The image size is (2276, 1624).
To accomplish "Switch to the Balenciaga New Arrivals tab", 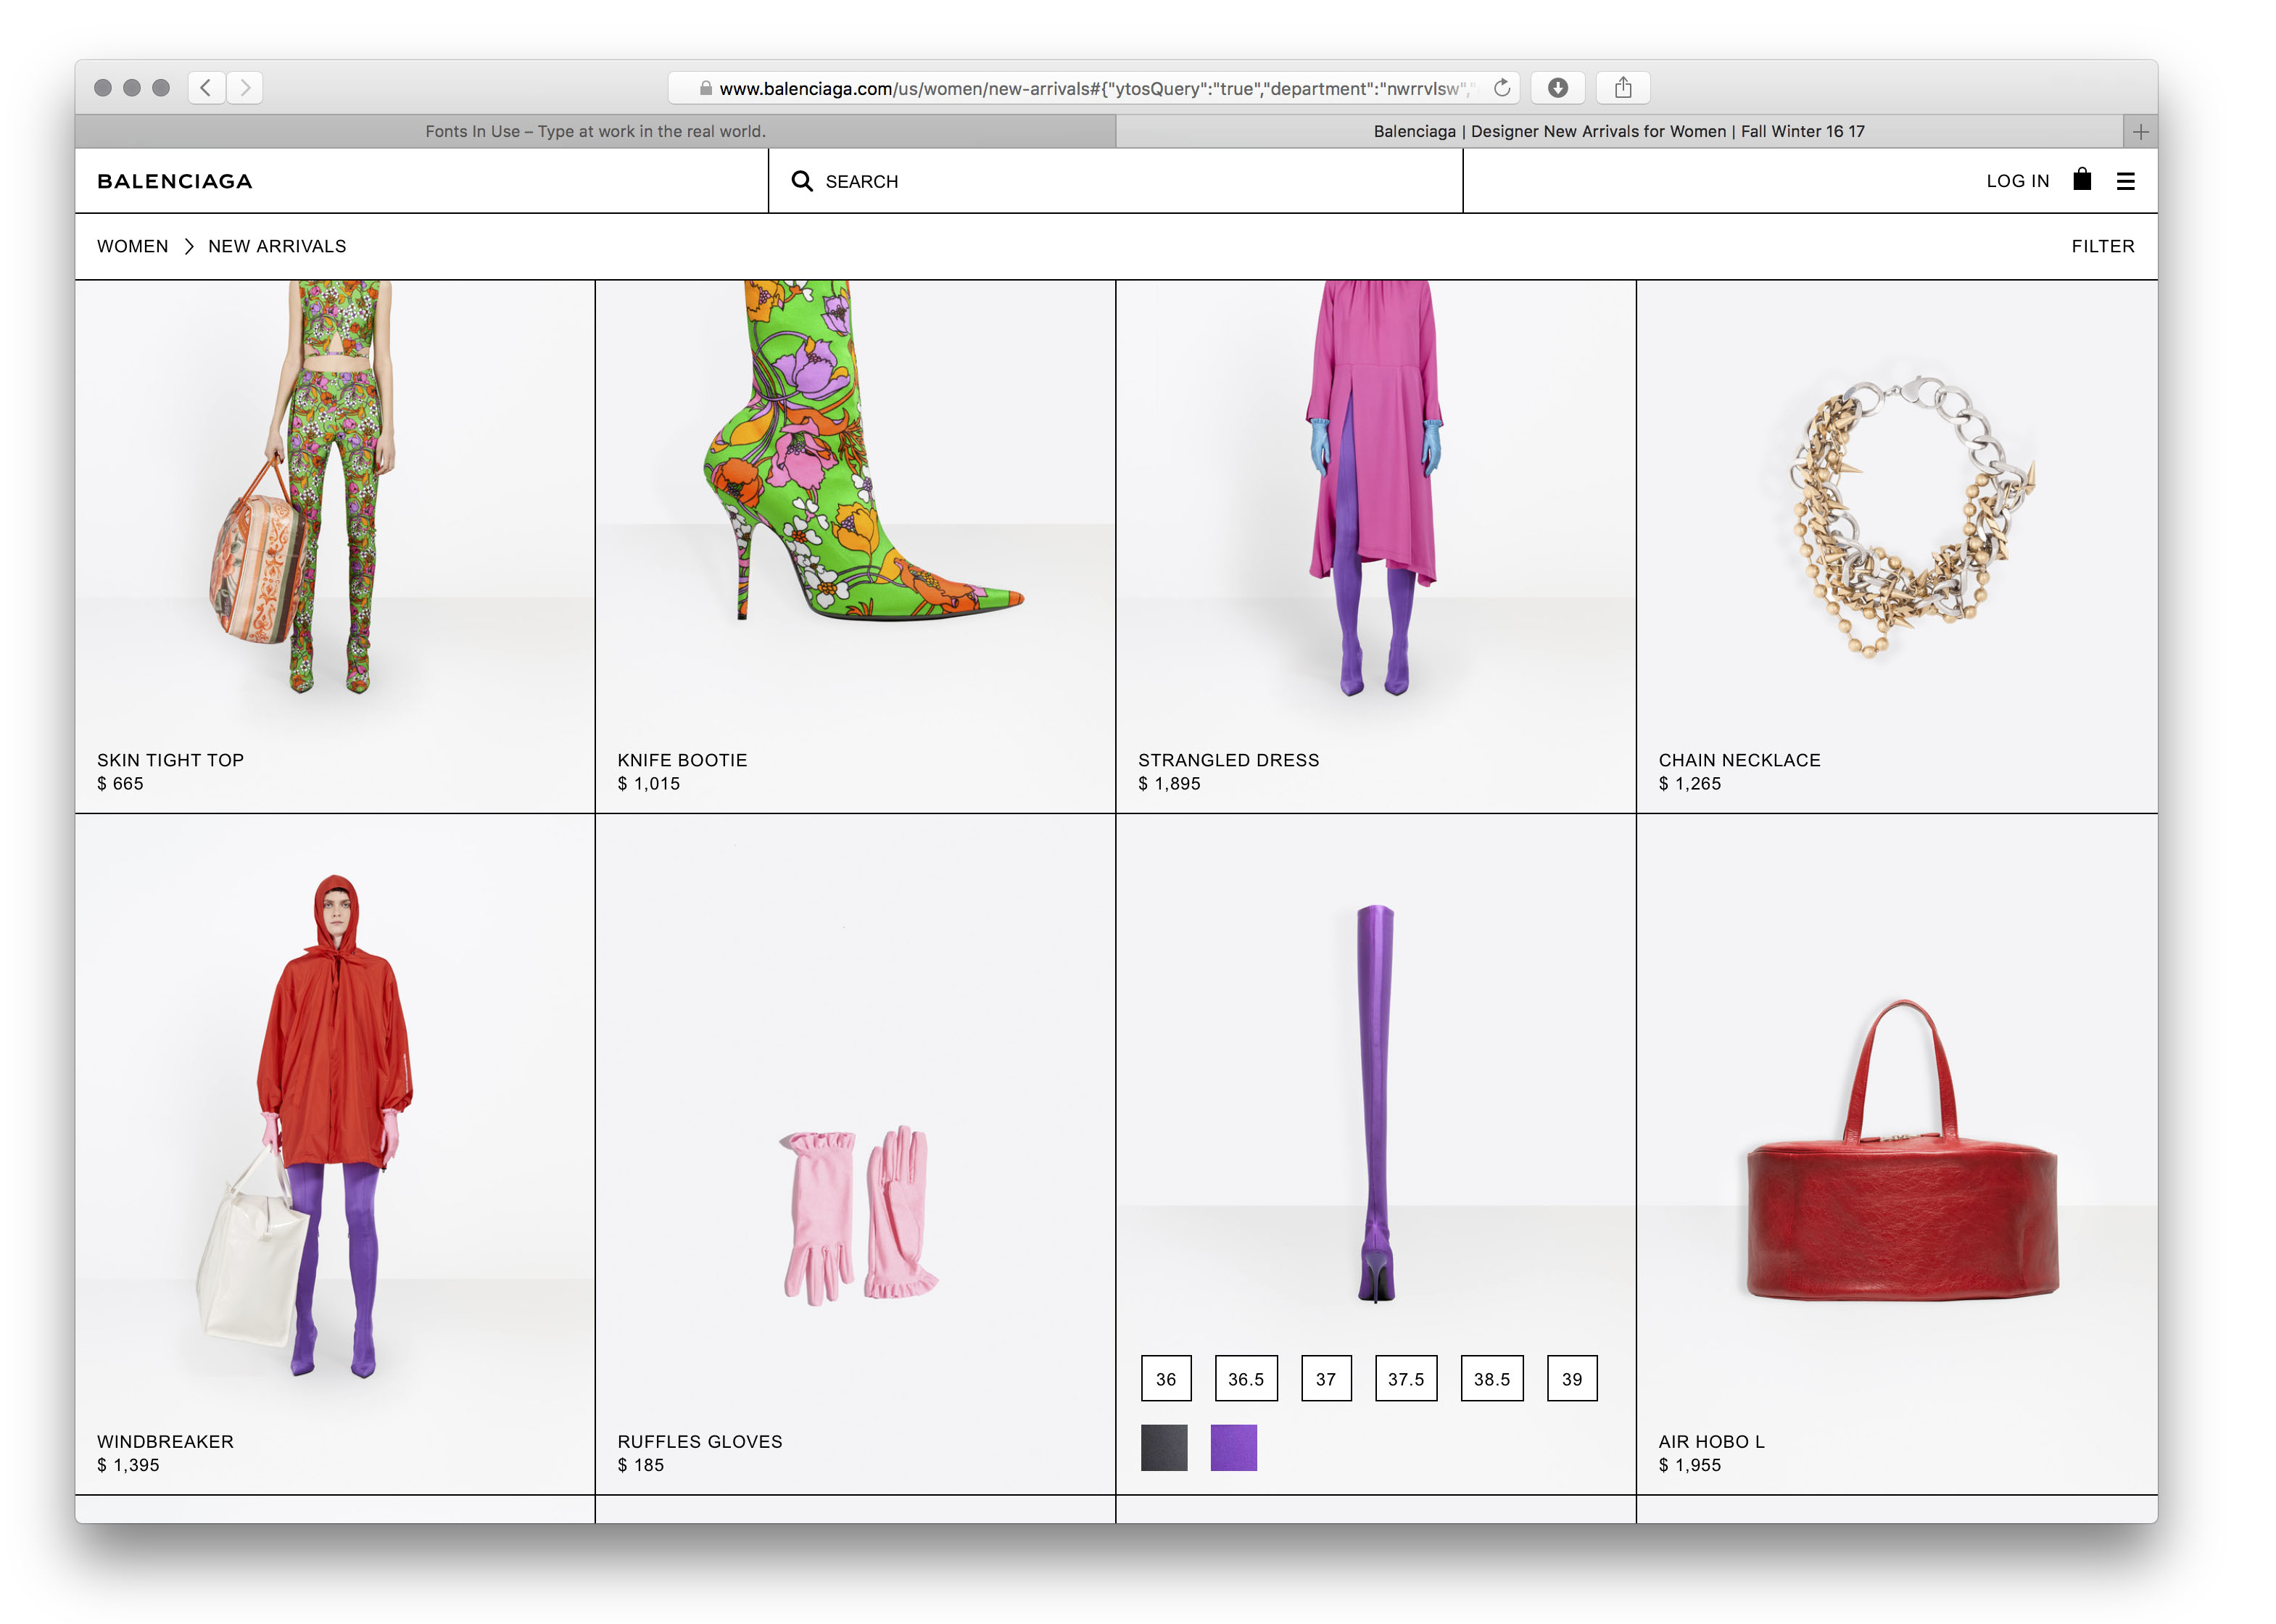I will point(1618,132).
